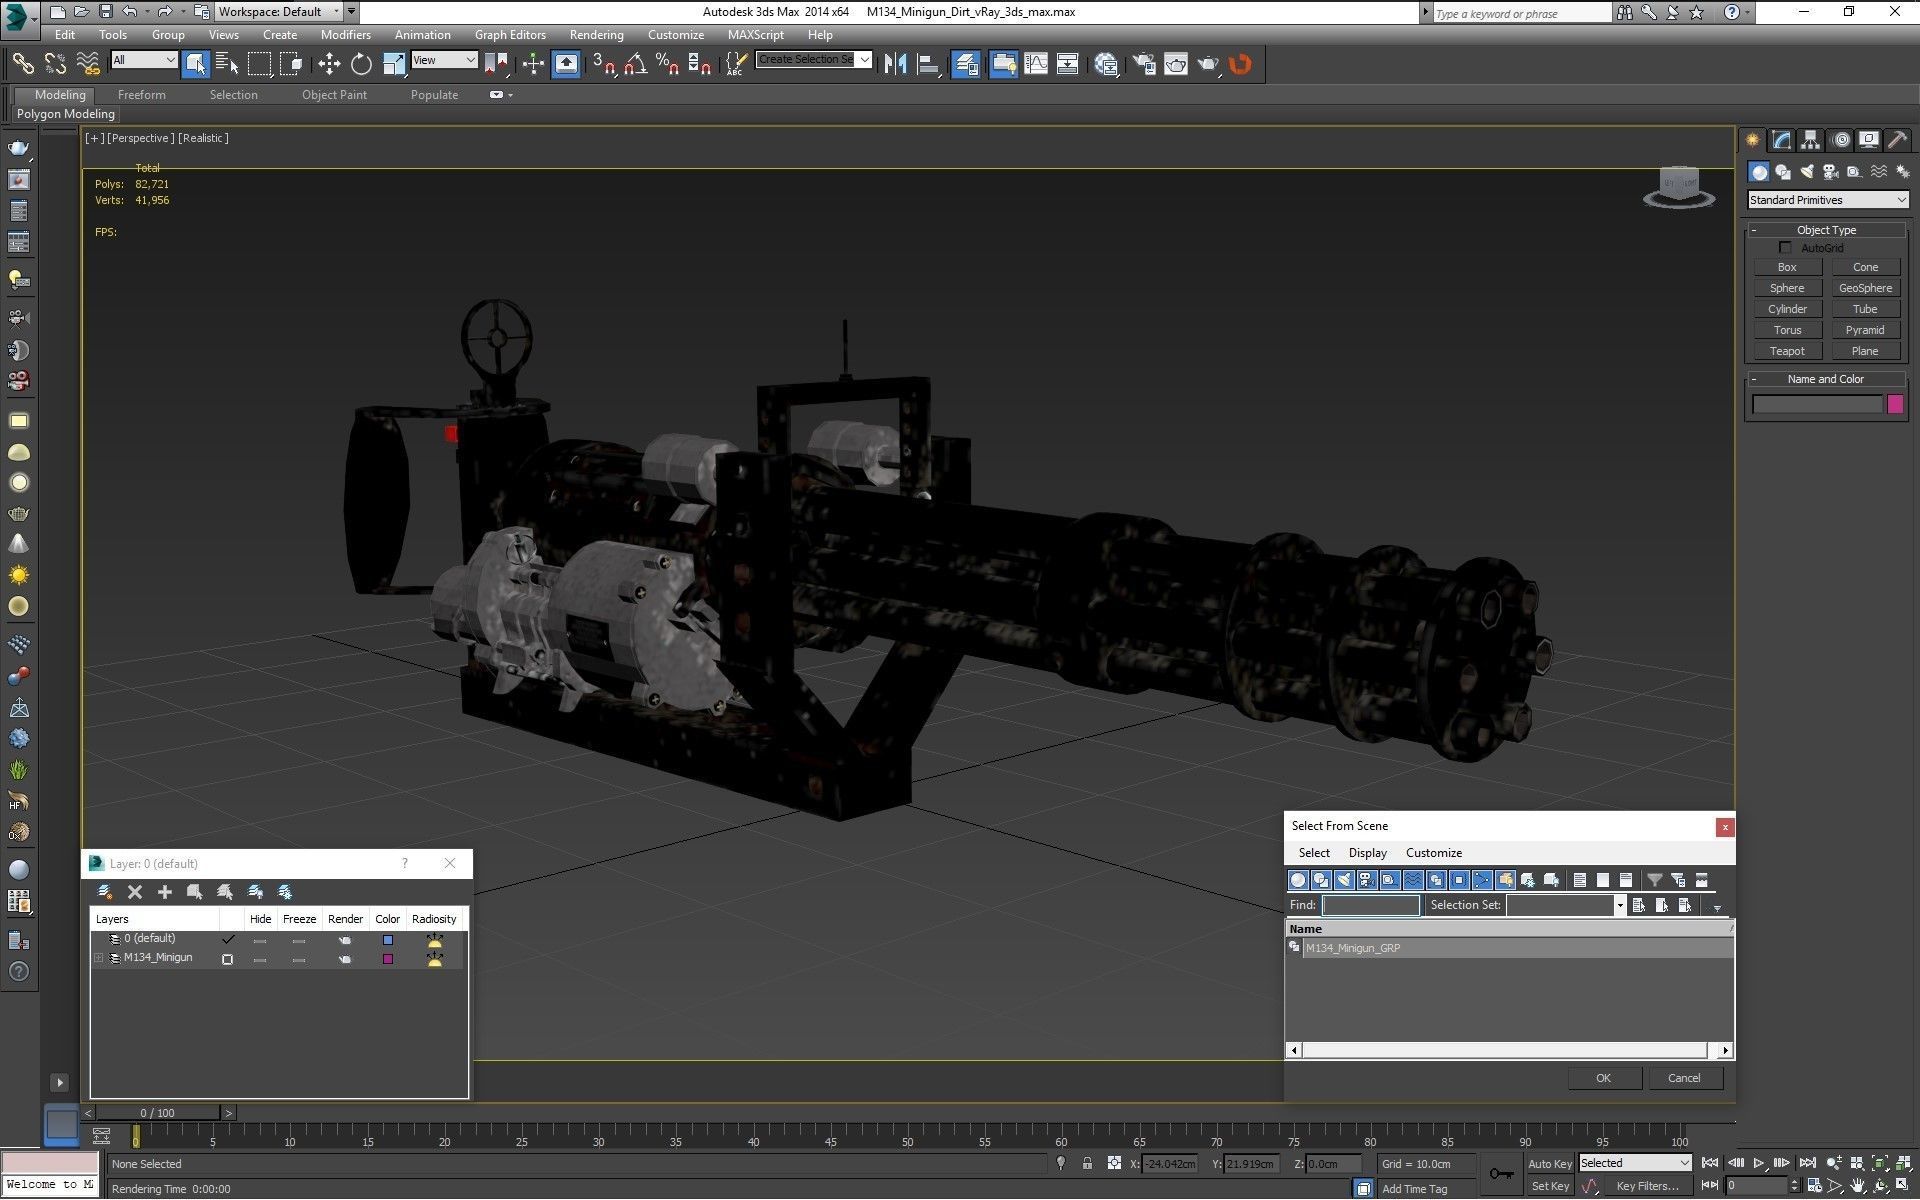Click the blue 0 (default) layer color swatch
Viewport: 1920px width, 1200px height.
(x=388, y=941)
